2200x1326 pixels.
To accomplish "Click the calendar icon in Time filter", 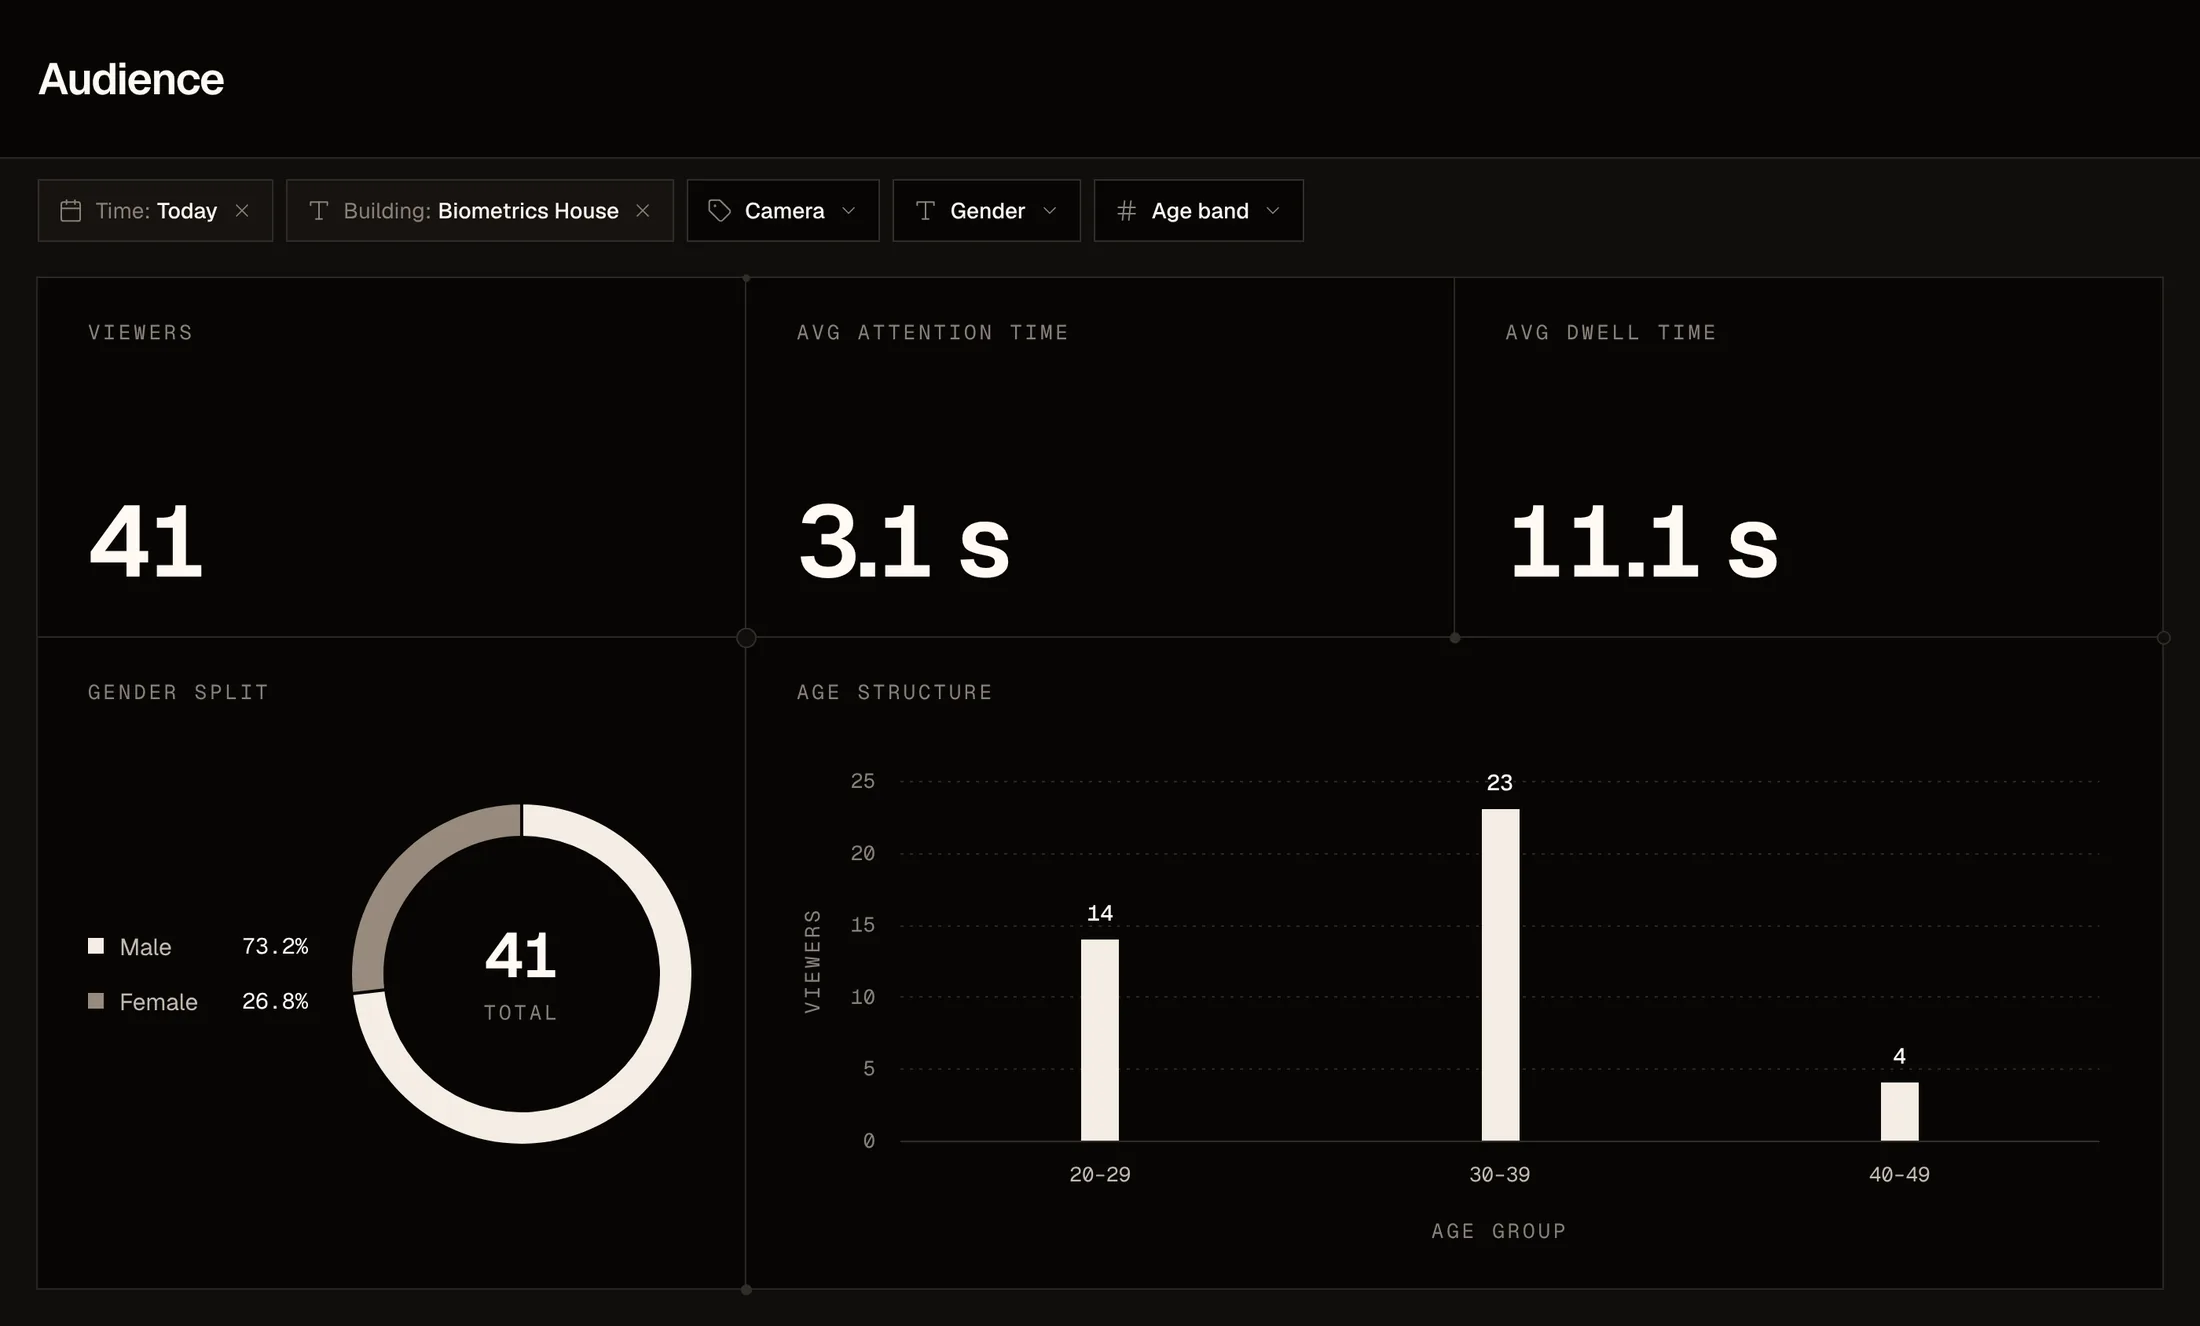I will [71, 211].
